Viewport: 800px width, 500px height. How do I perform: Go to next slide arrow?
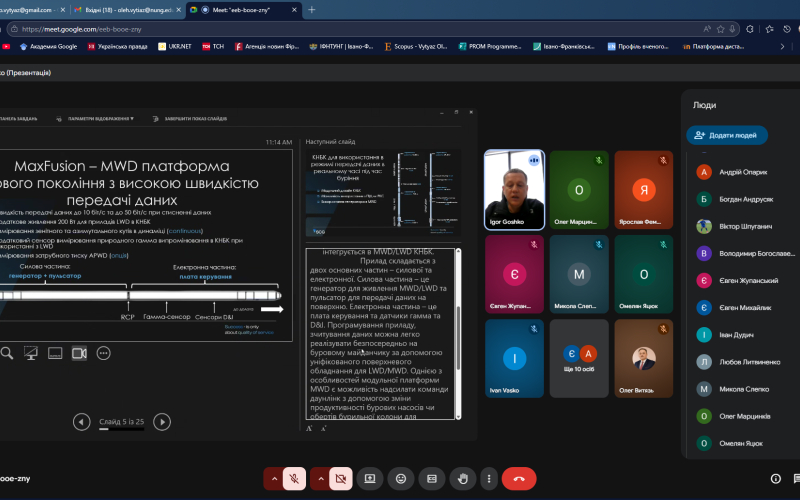click(x=162, y=422)
